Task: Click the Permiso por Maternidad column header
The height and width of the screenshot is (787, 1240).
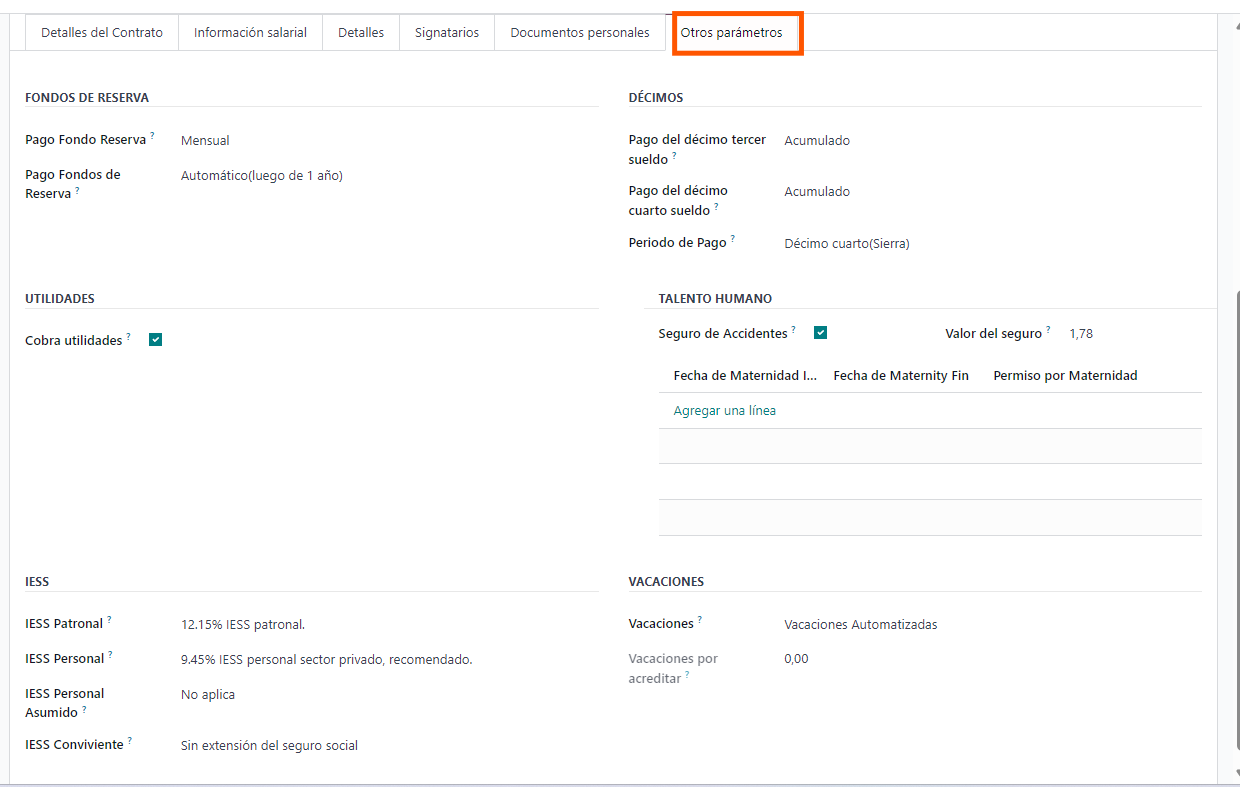Action: [1065, 376]
